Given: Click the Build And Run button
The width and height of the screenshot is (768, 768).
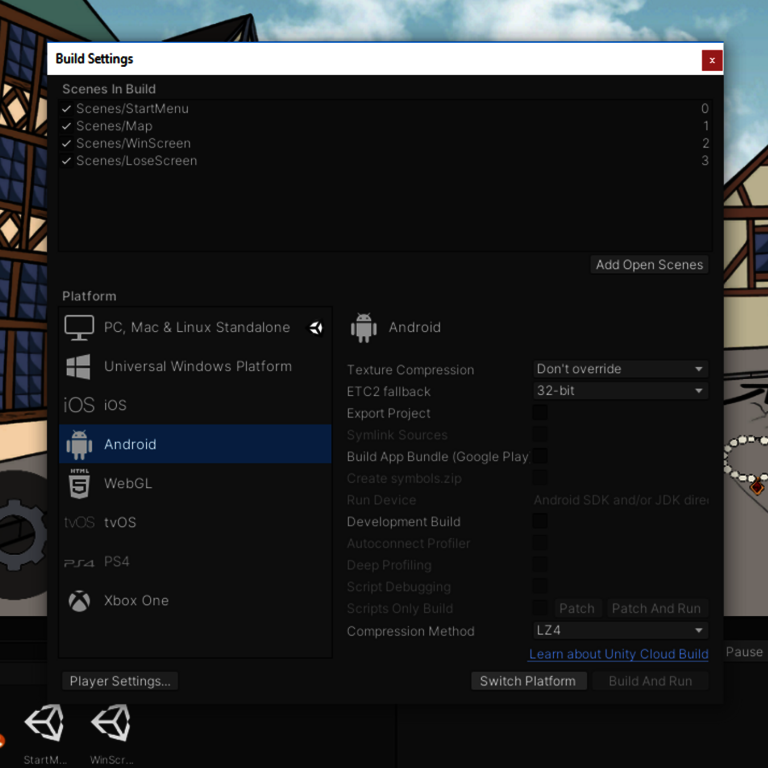Looking at the screenshot, I should 650,681.
